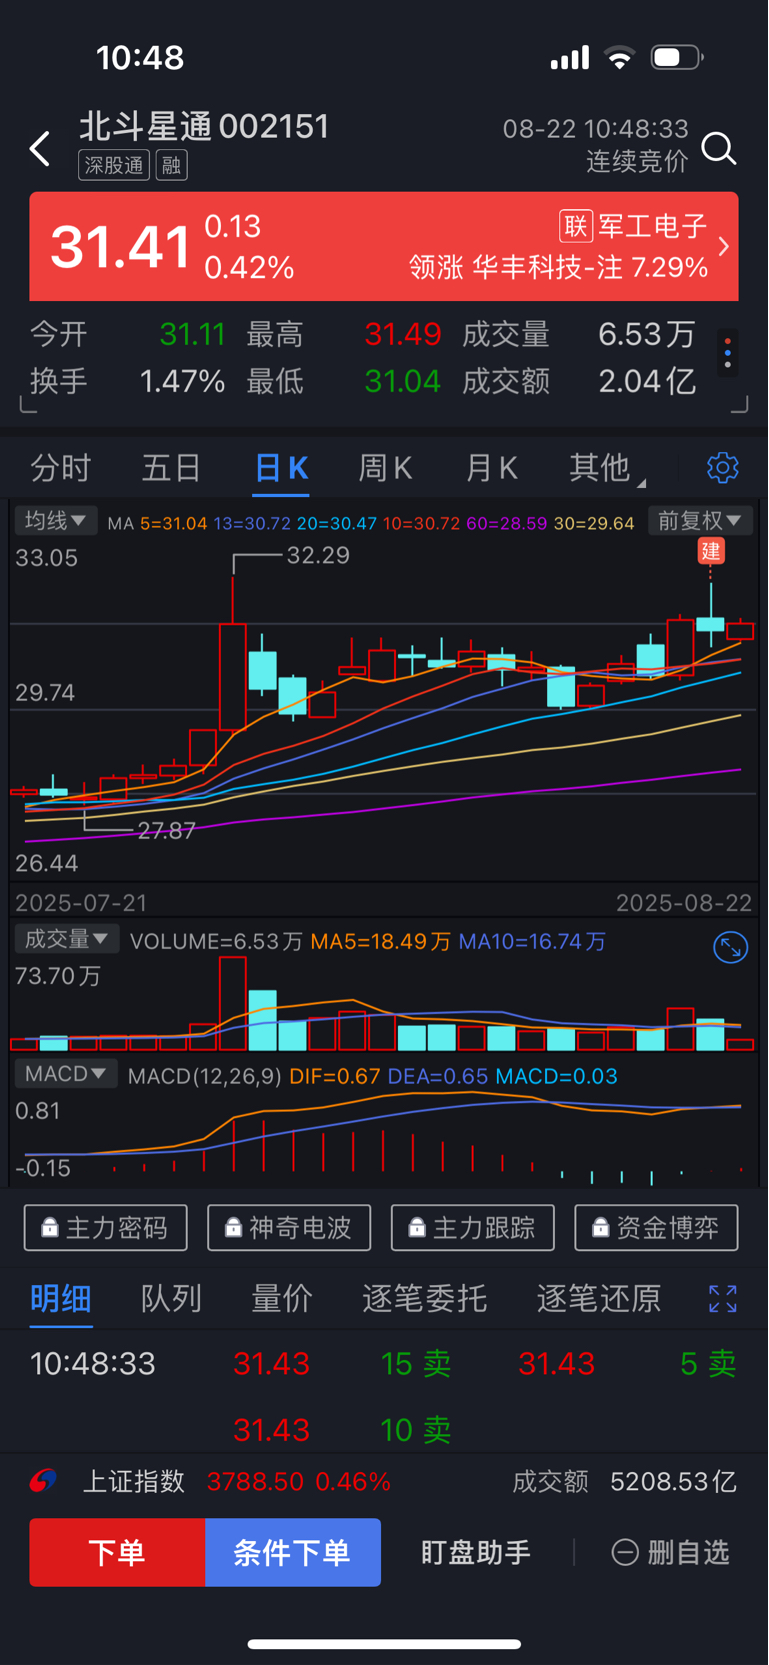The height and width of the screenshot is (1665, 769).
Task: Switch to 分时 chart tab
Action: pyautogui.click(x=60, y=467)
